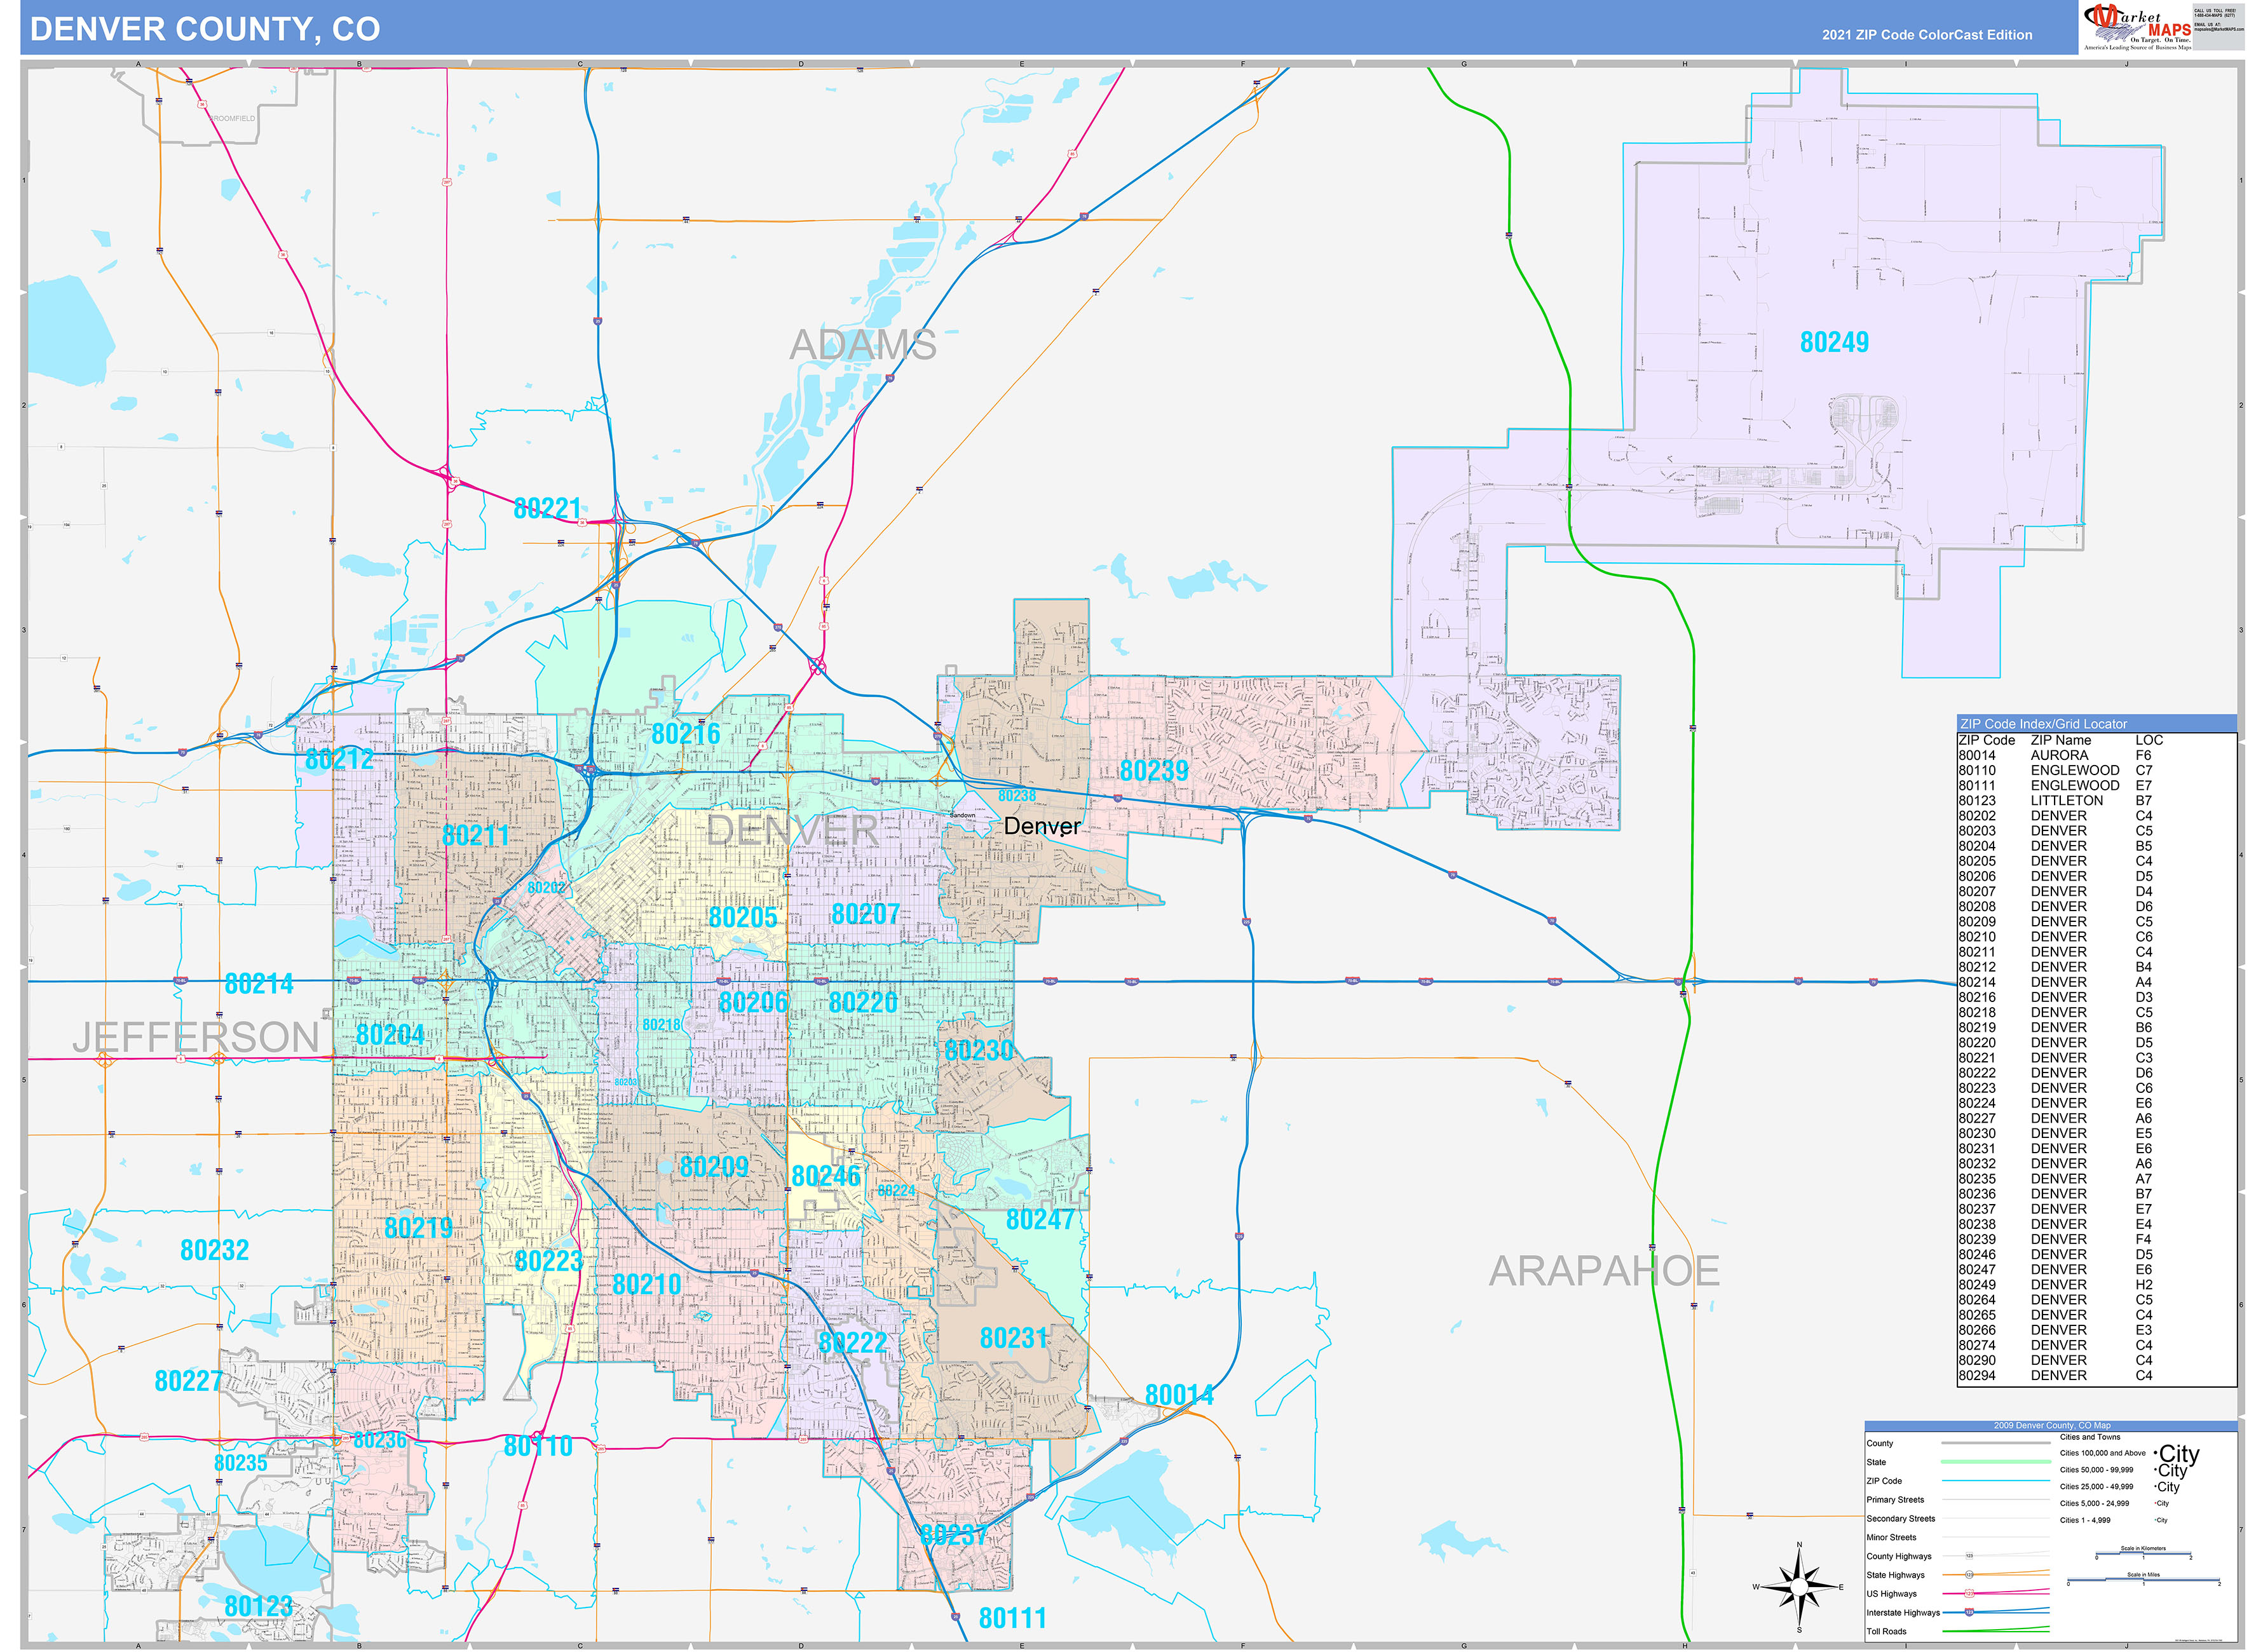Click the Interstate Highways shield in legend
This screenshot has width=2256, height=1652.
1969,1612
